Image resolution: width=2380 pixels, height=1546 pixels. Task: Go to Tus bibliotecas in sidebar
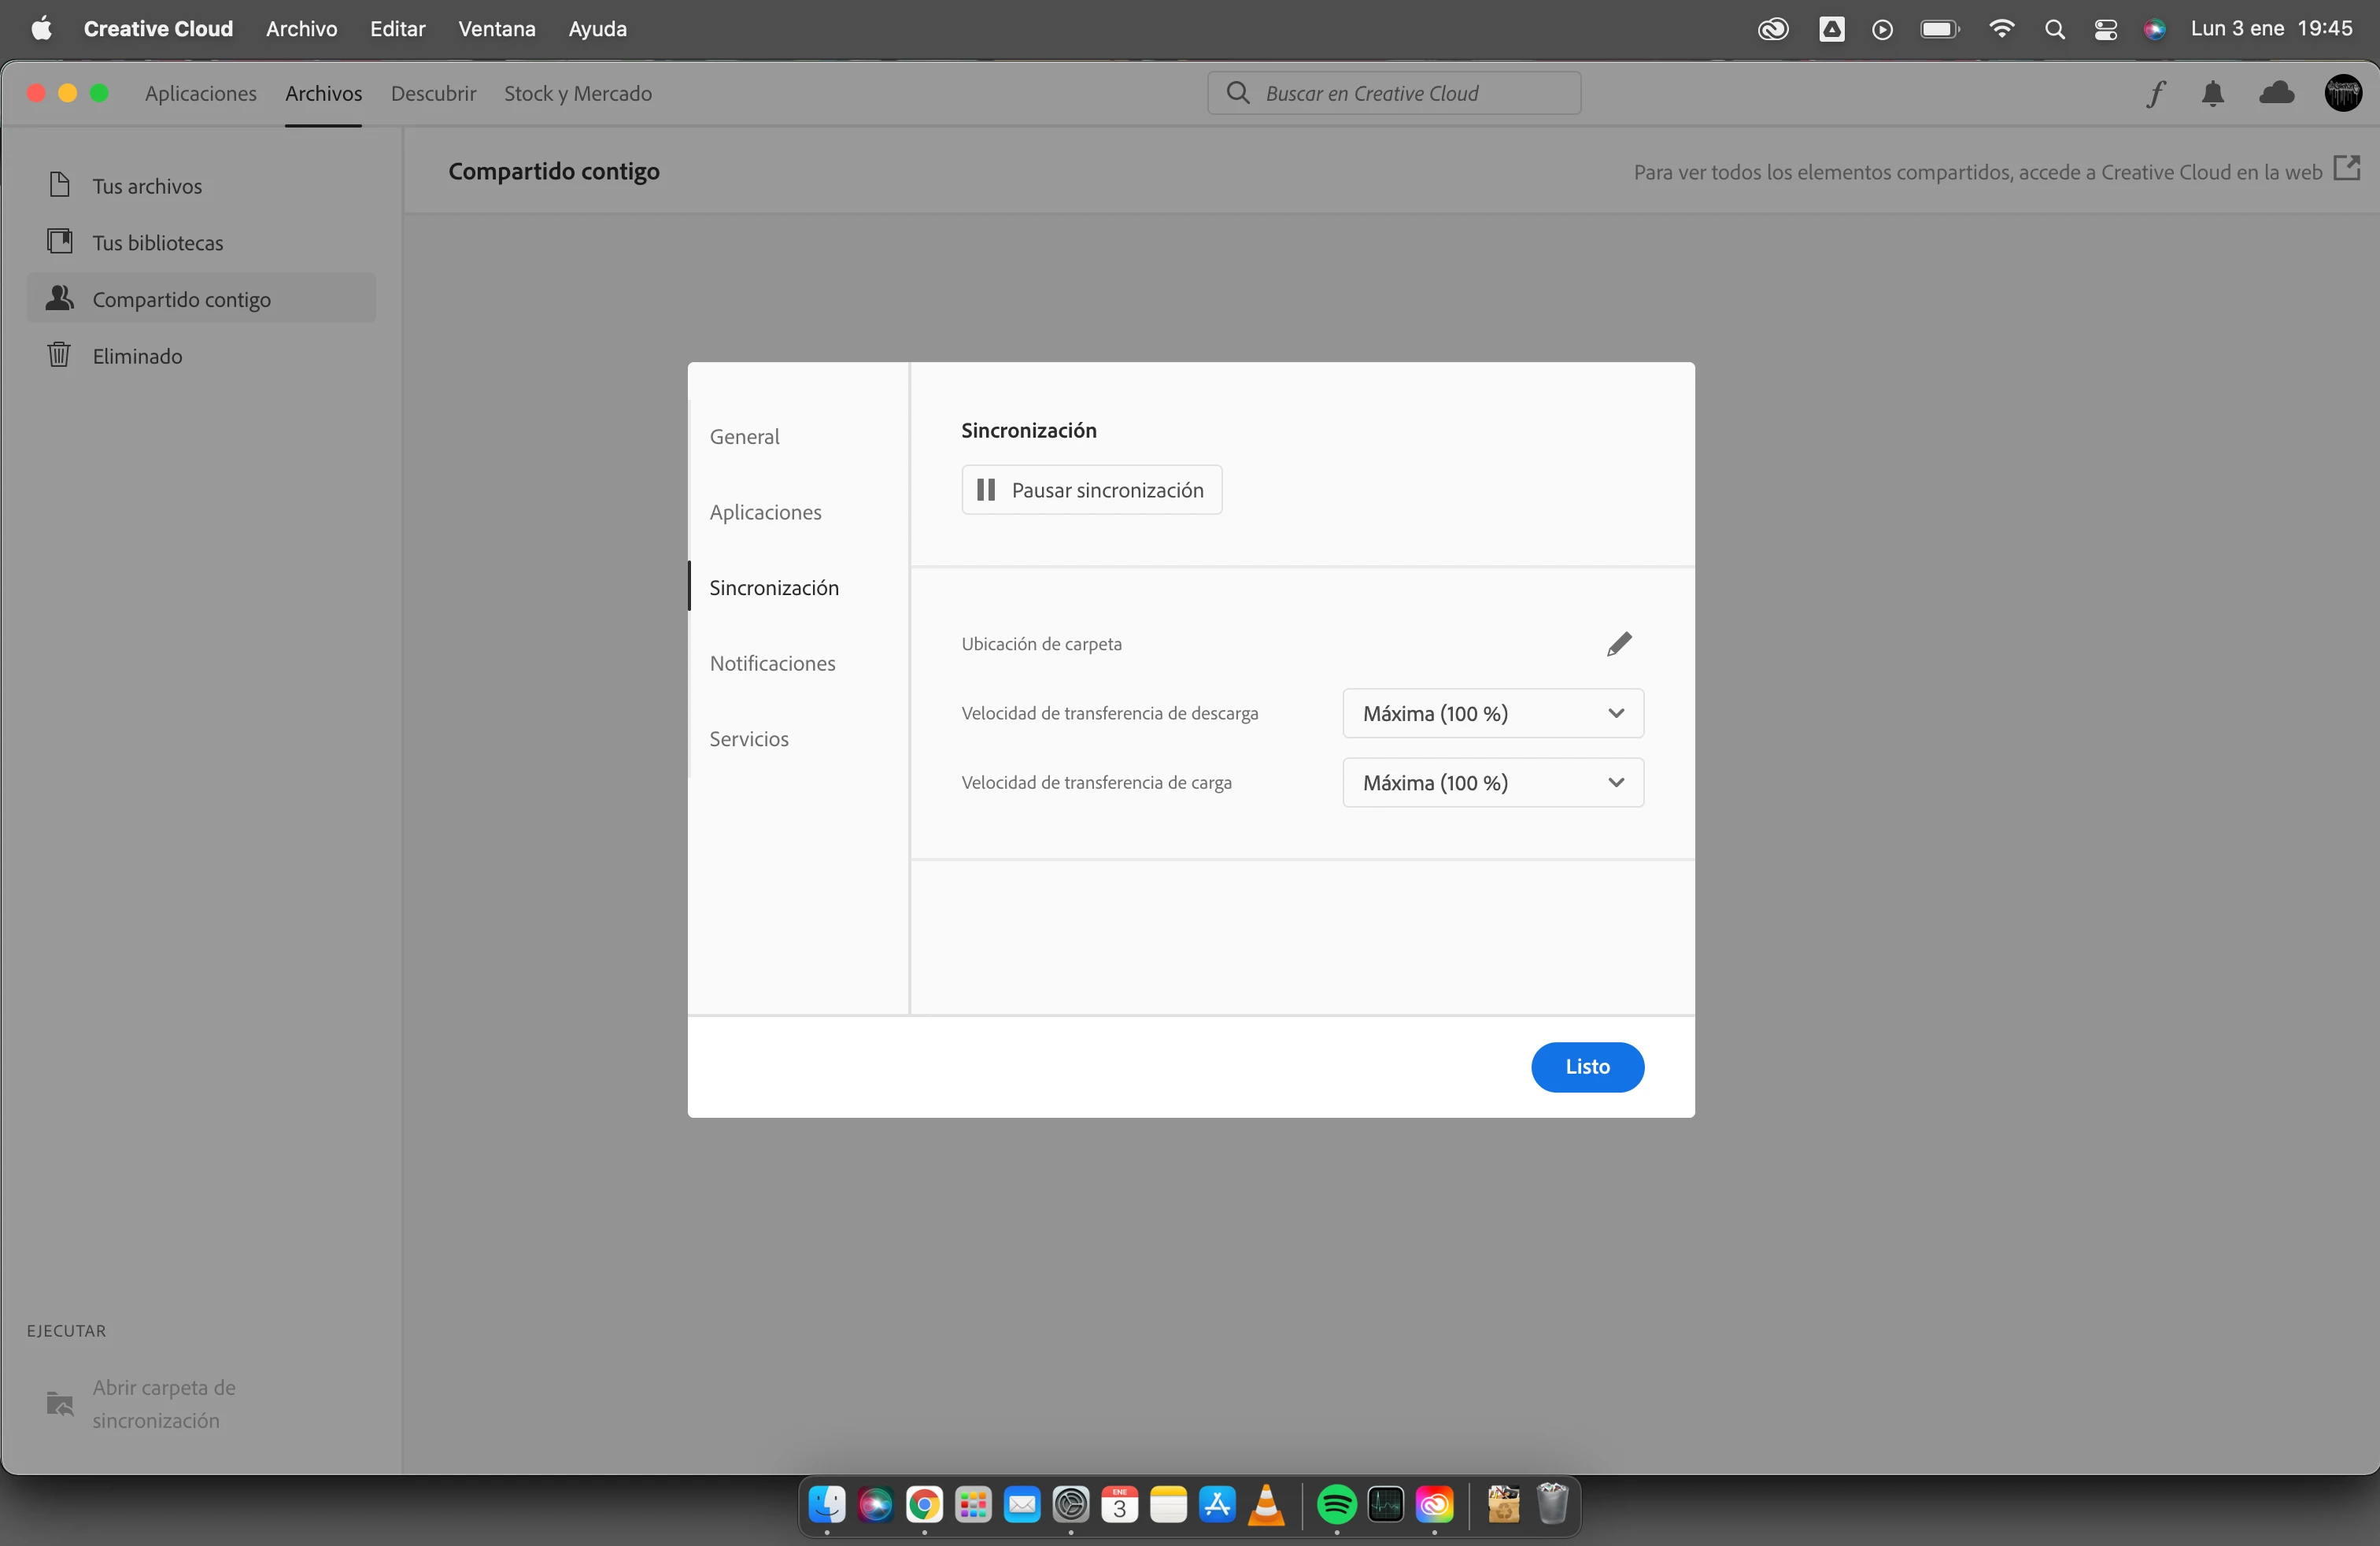[x=157, y=243]
